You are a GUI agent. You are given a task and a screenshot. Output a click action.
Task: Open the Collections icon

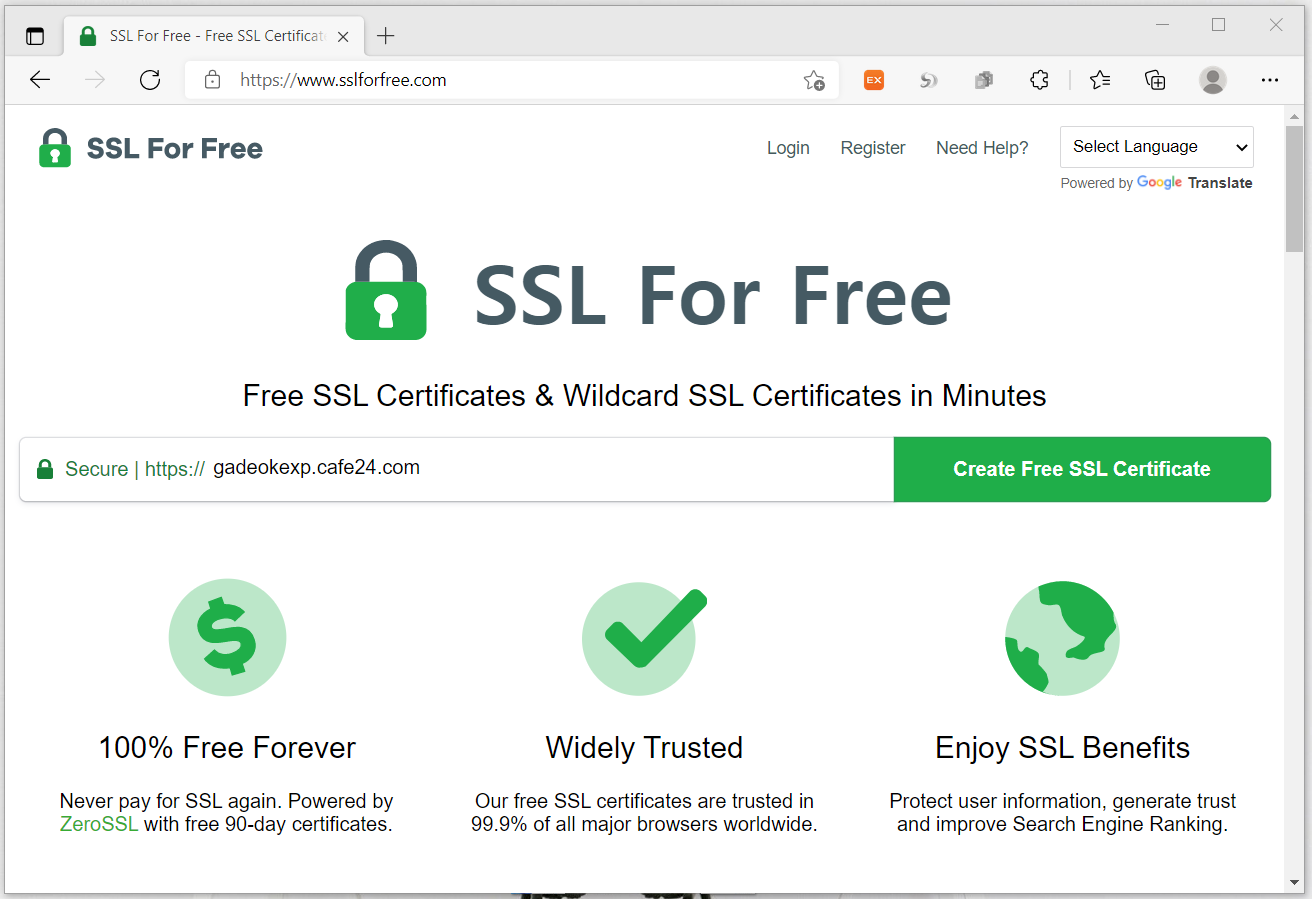pos(1155,80)
